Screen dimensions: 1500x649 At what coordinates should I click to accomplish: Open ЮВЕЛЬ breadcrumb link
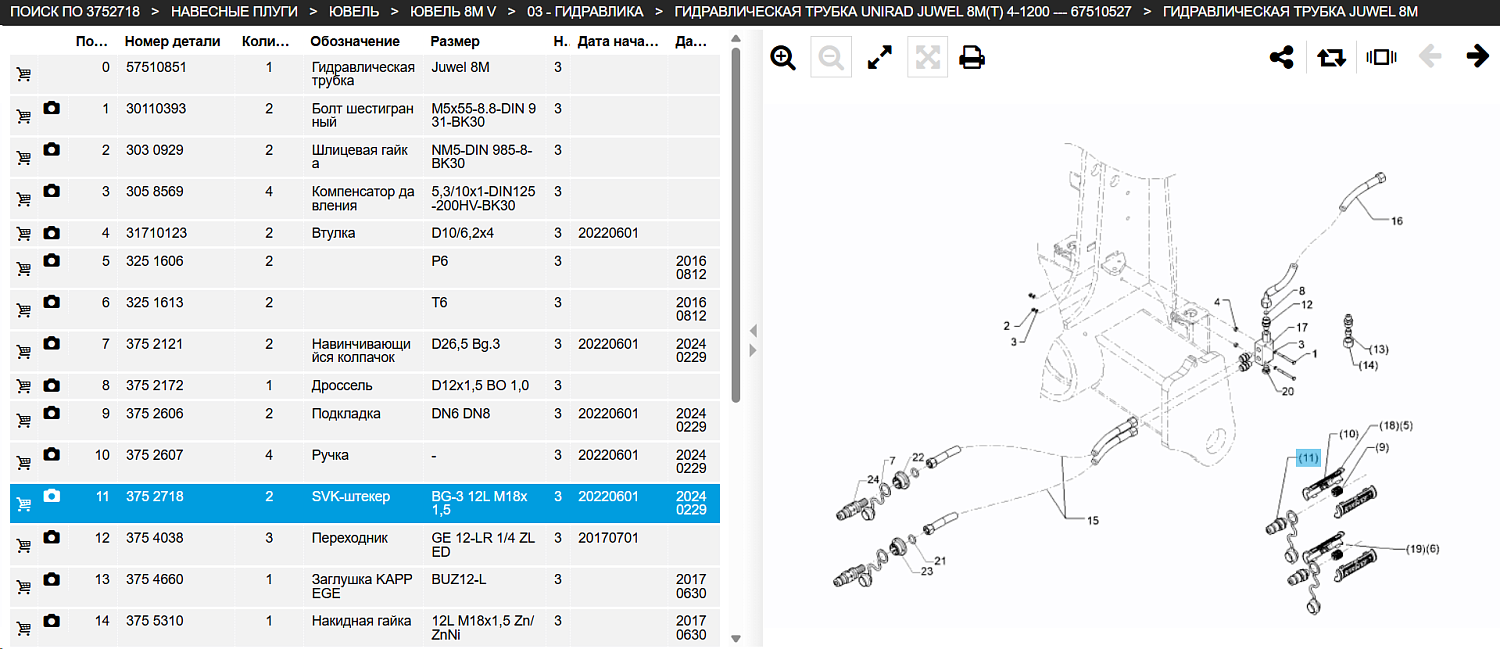click(354, 12)
